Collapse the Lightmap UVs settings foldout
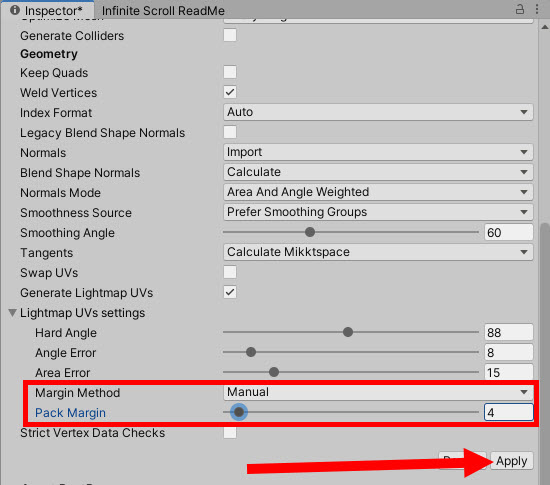This screenshot has height=485, width=550. coord(13,312)
